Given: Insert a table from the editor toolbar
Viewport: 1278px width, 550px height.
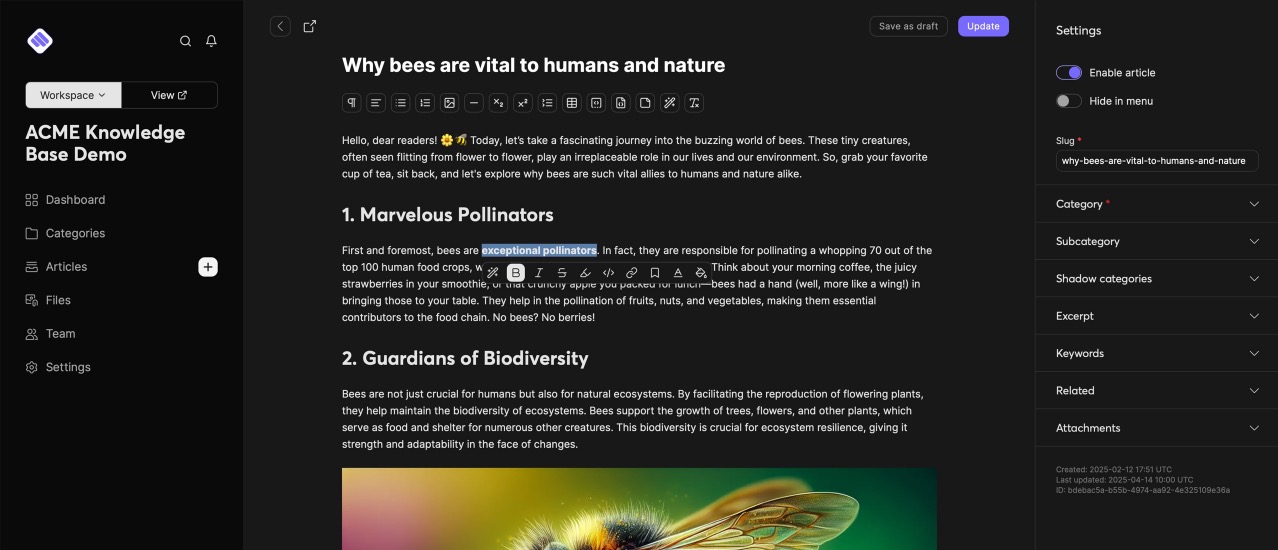Looking at the screenshot, I should click(x=572, y=103).
